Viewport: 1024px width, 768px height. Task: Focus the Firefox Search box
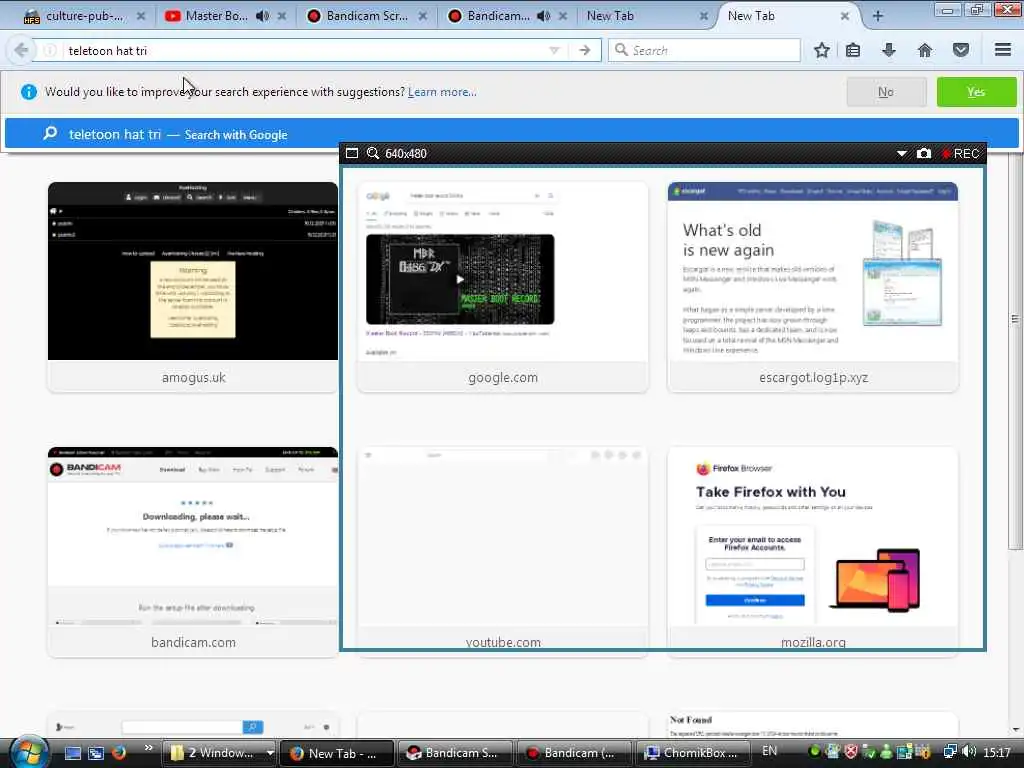tap(704, 50)
